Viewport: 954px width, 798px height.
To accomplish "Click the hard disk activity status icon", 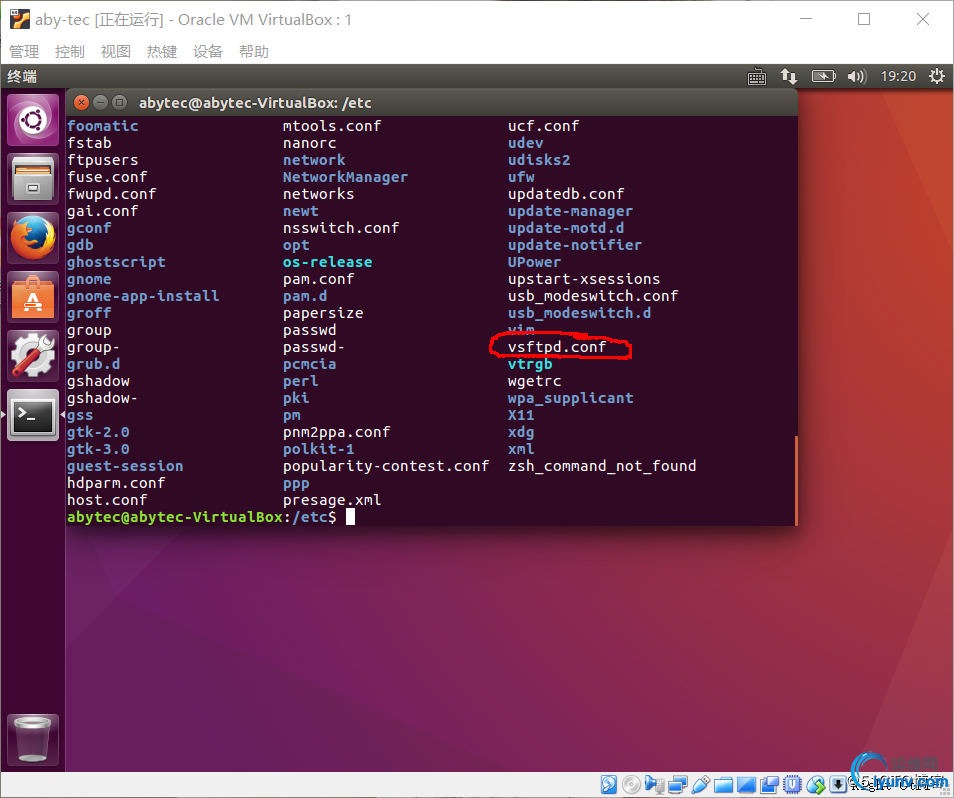I will coord(608,784).
